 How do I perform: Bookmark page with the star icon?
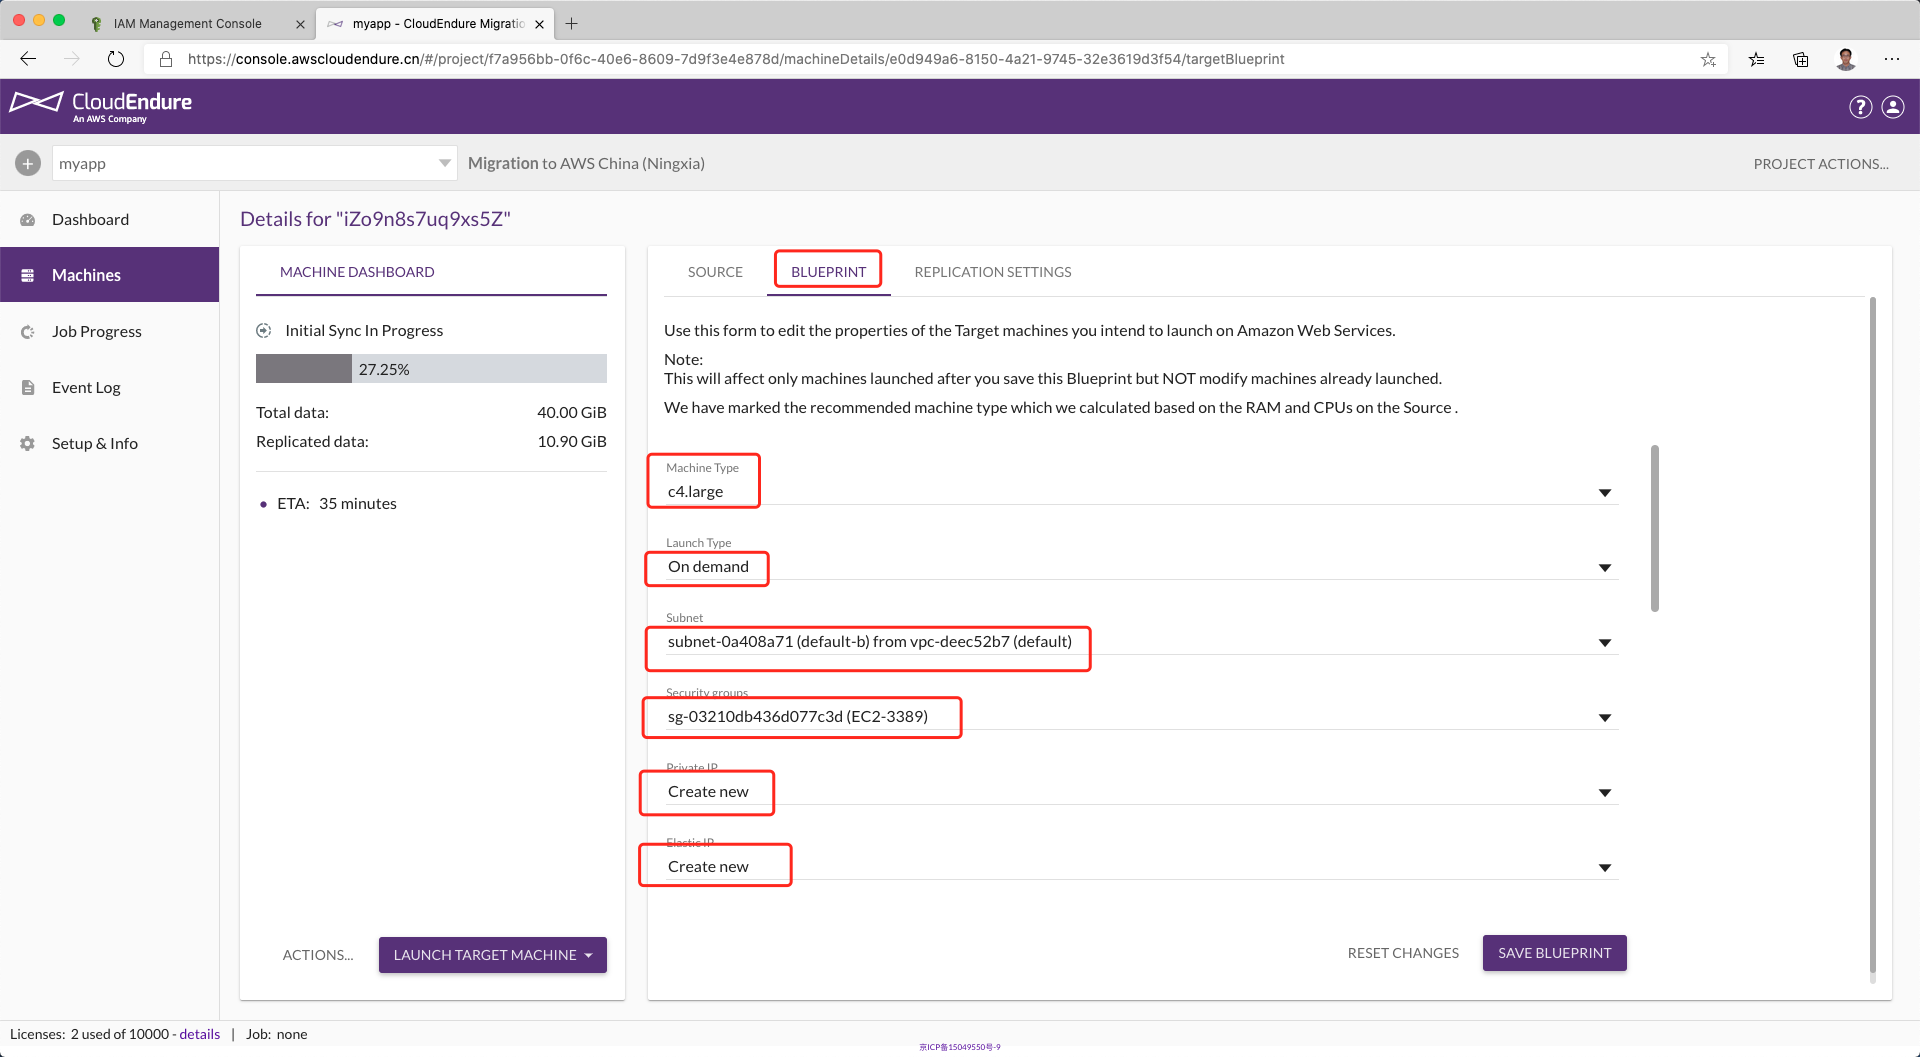click(1708, 59)
